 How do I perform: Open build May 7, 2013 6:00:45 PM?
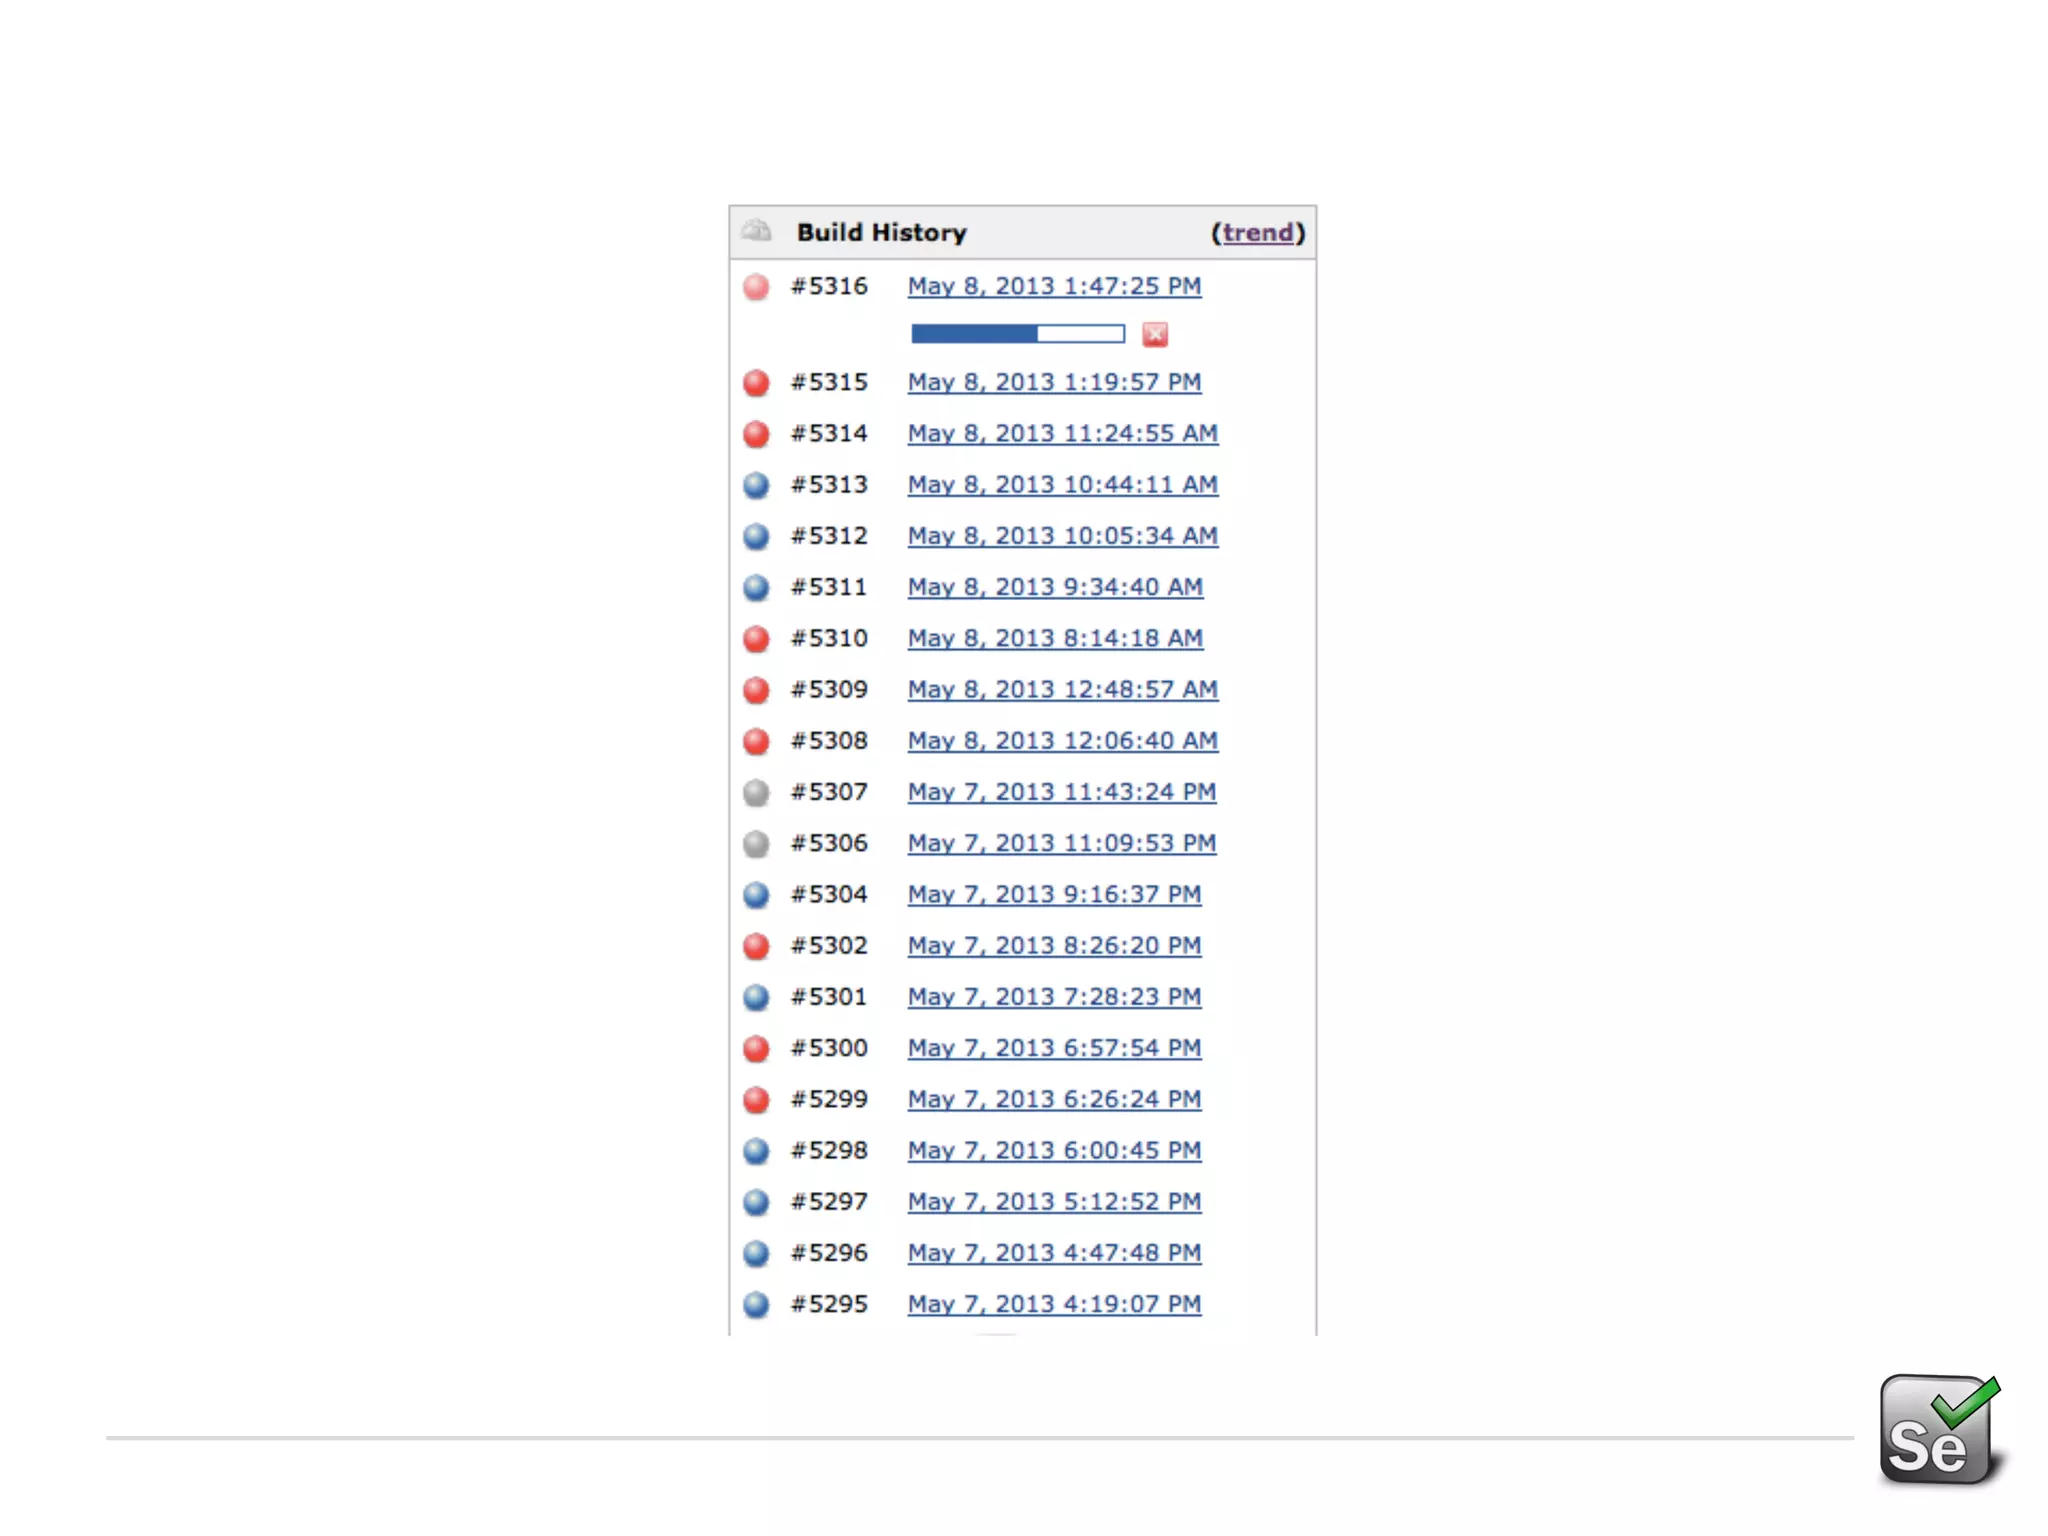(x=1054, y=1150)
